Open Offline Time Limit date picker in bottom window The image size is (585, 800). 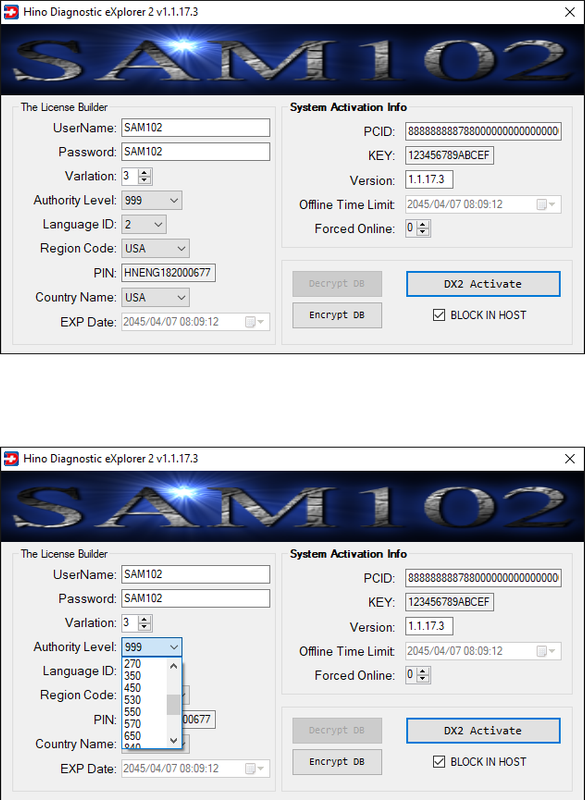coord(546,651)
